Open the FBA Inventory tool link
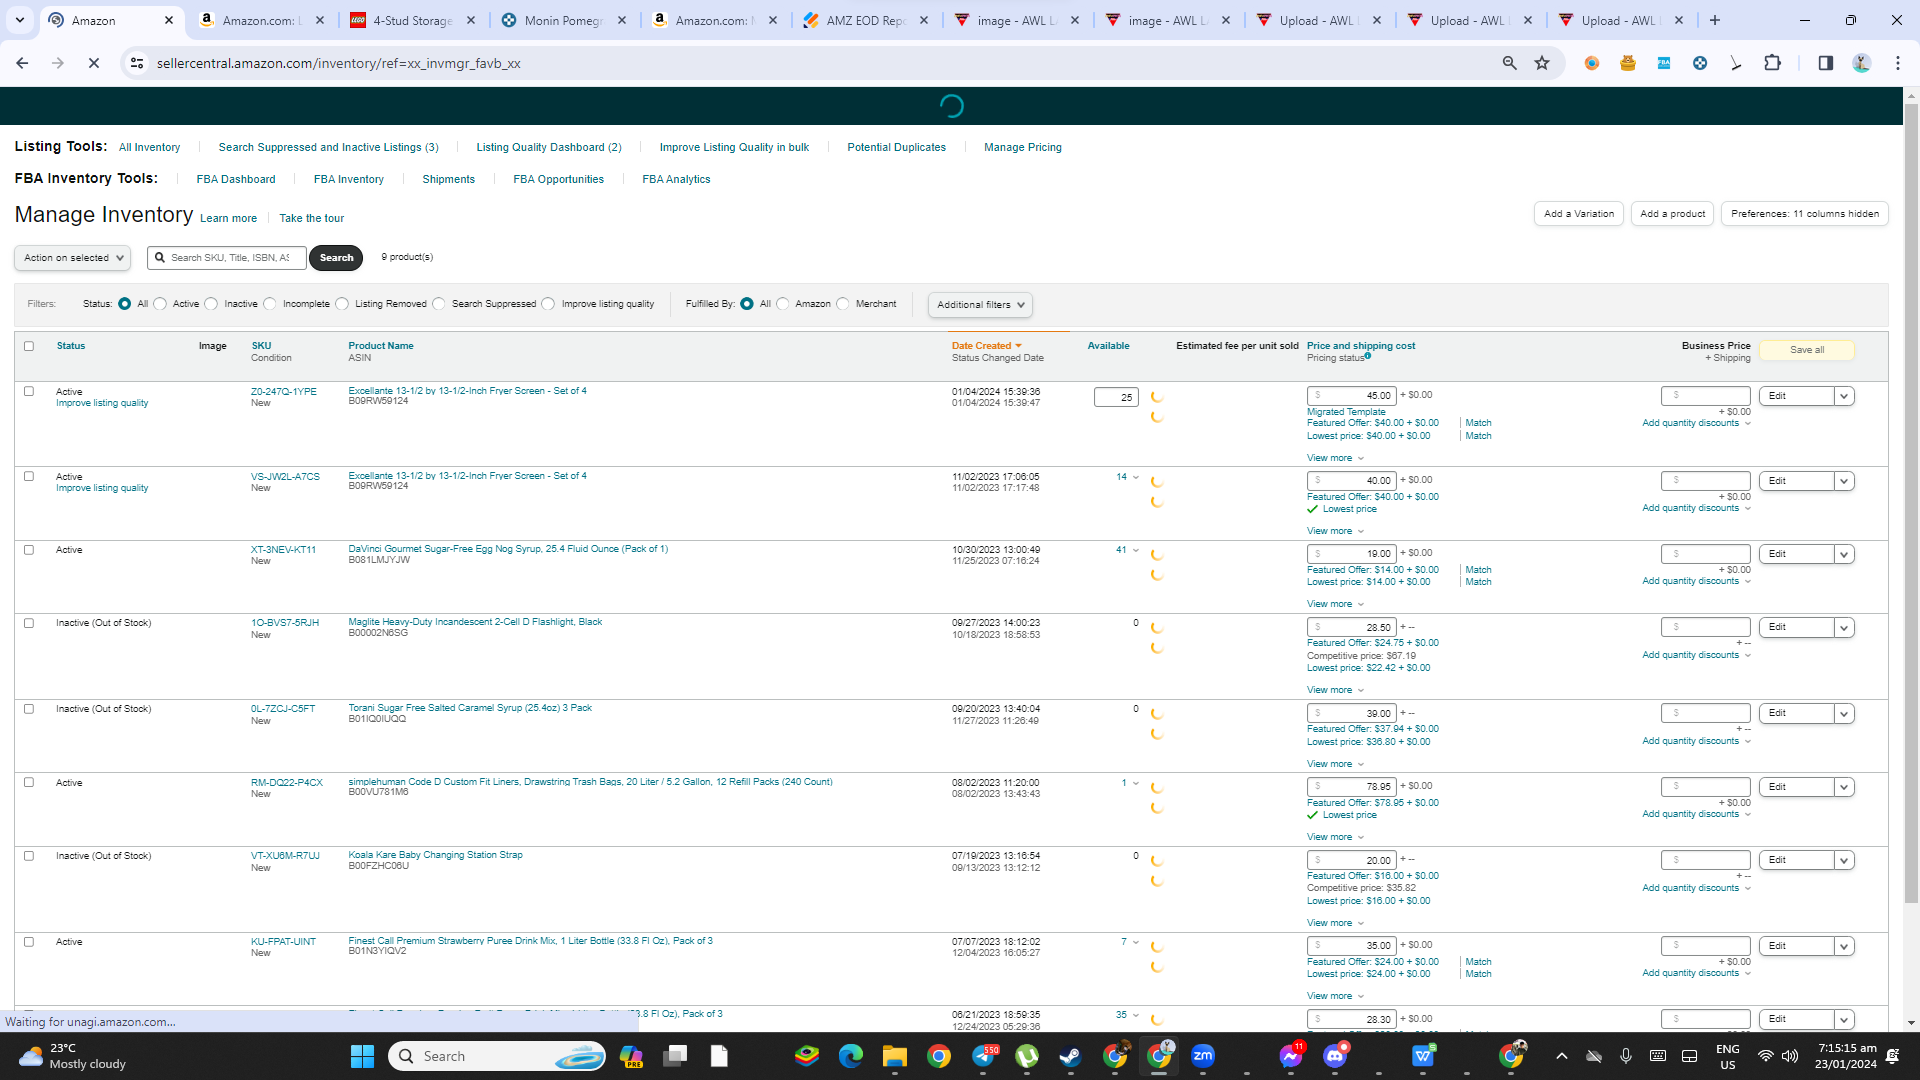The width and height of the screenshot is (1920, 1080). (349, 180)
